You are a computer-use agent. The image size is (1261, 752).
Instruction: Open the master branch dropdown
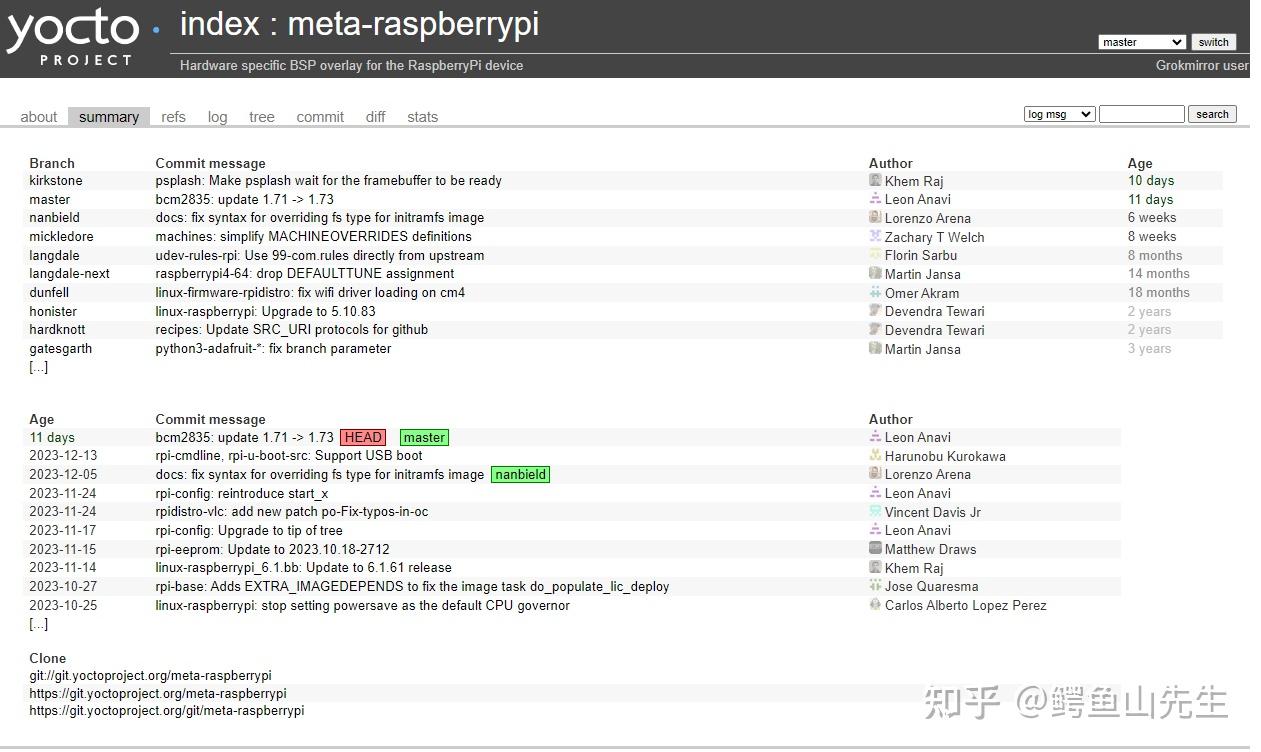[x=1141, y=42]
